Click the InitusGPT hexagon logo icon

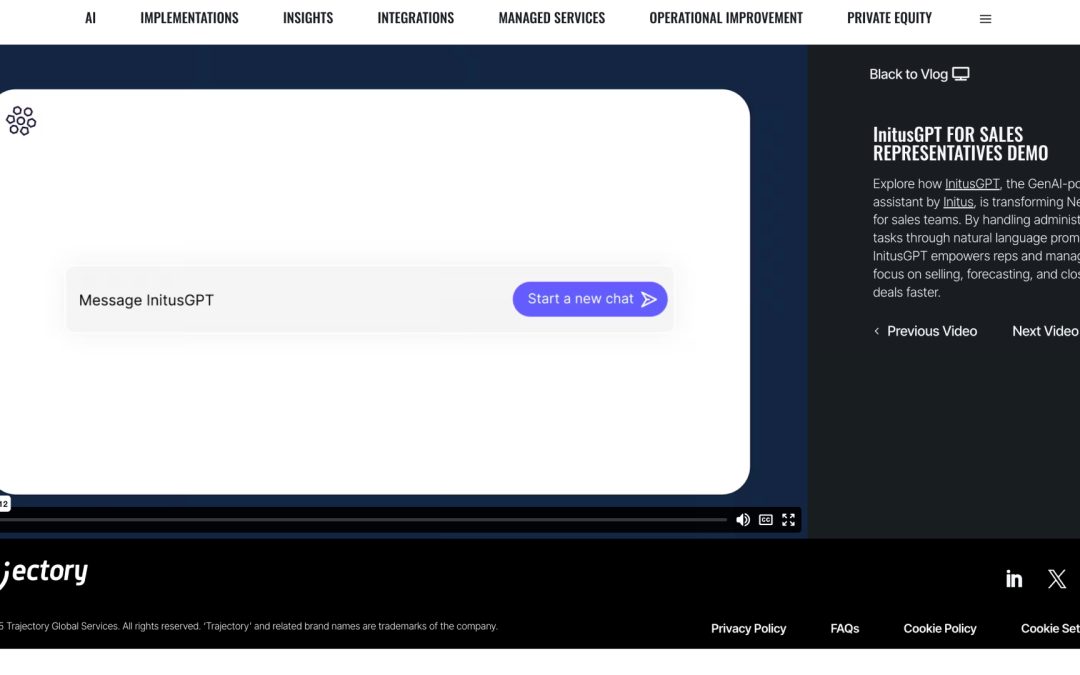[x=21, y=121]
